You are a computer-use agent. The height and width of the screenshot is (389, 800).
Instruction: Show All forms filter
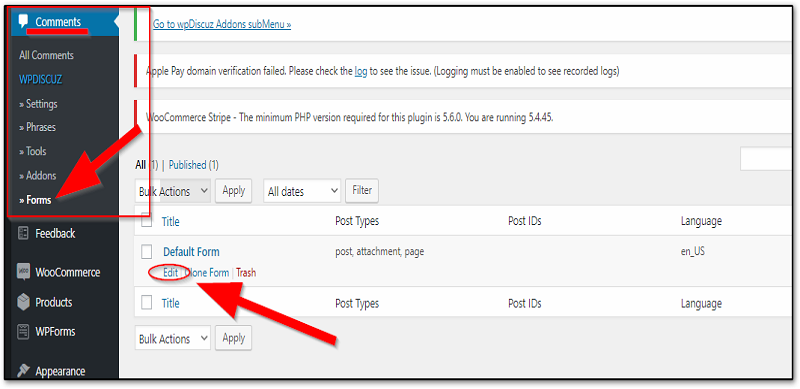(140, 165)
